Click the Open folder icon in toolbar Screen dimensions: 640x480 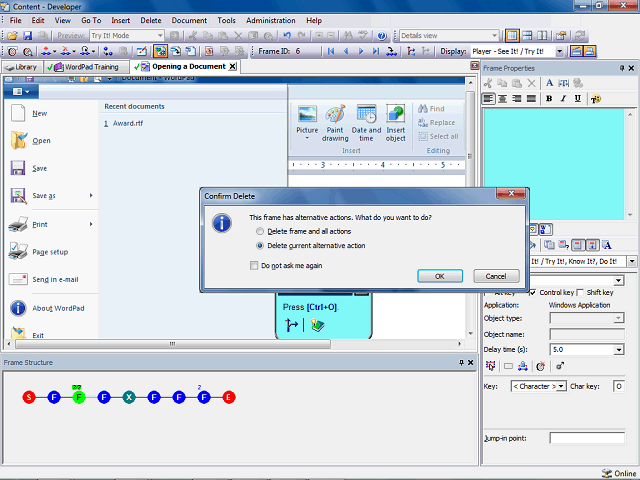click(x=13, y=36)
